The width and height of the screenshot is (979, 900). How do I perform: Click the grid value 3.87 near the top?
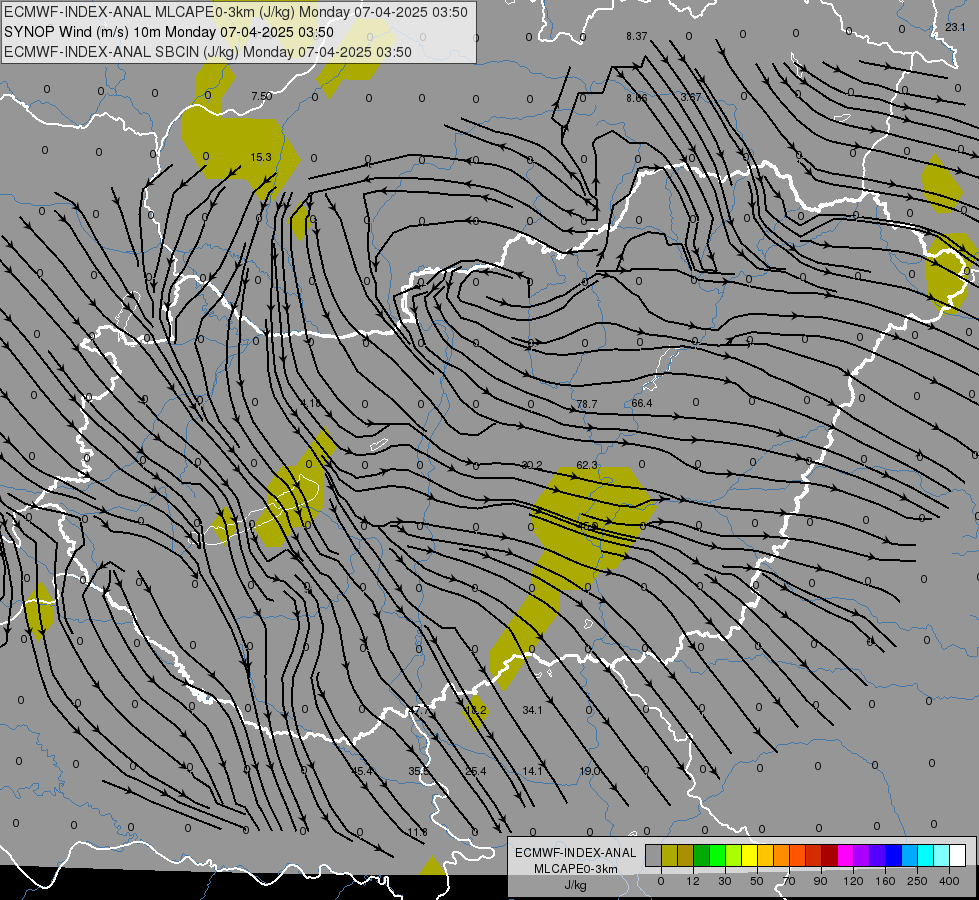point(691,97)
